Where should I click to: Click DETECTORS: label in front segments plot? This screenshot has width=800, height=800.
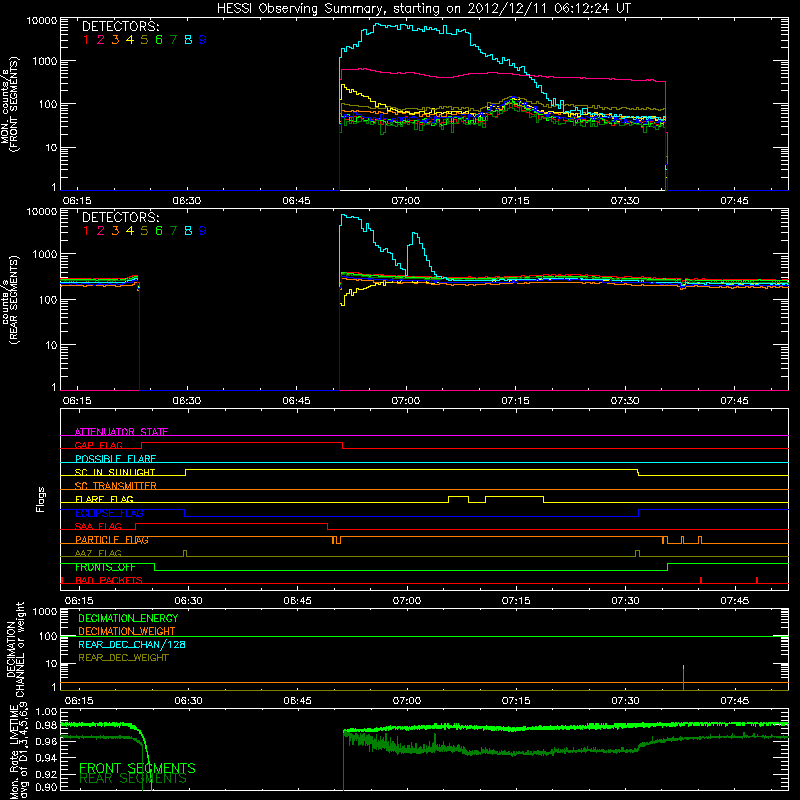120,26
